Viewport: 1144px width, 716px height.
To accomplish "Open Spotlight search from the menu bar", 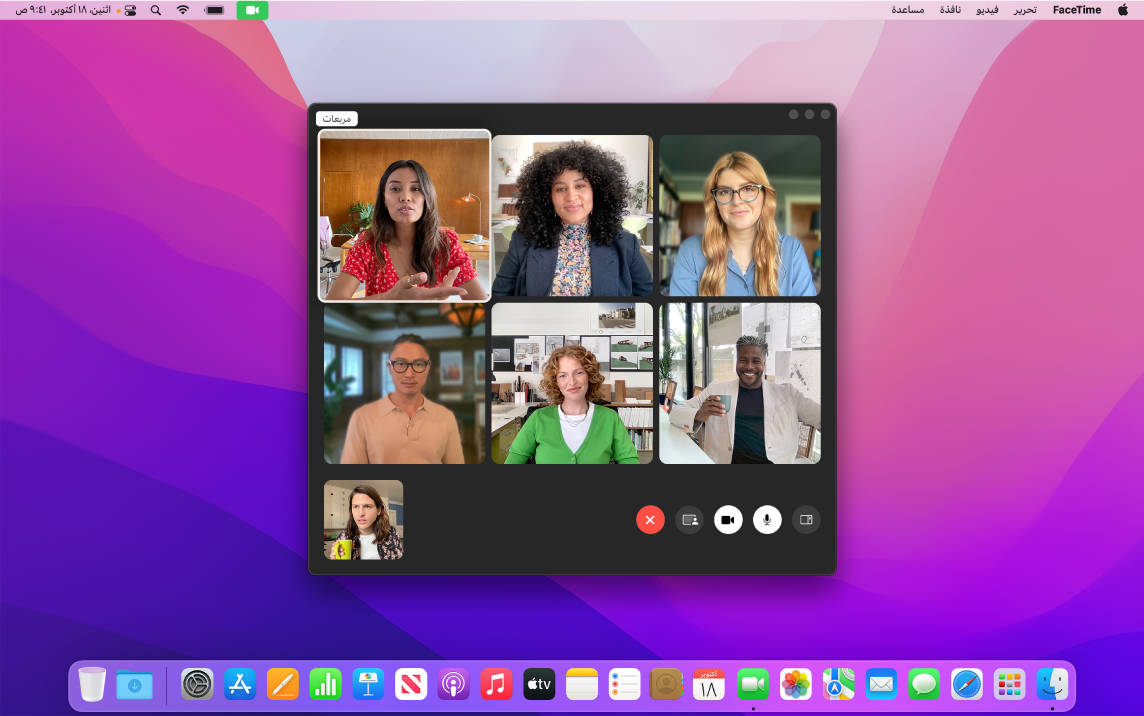I will click(x=155, y=10).
